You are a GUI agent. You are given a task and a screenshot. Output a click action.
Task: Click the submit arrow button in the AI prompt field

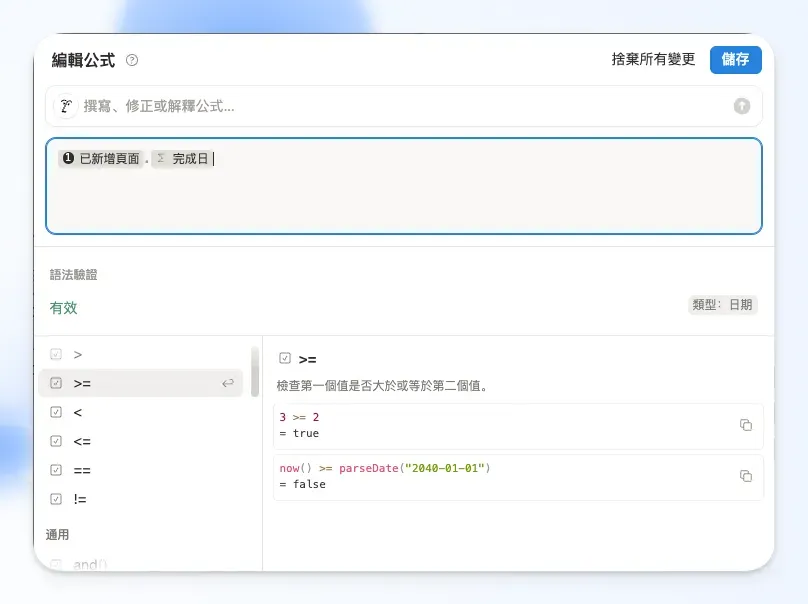click(742, 106)
